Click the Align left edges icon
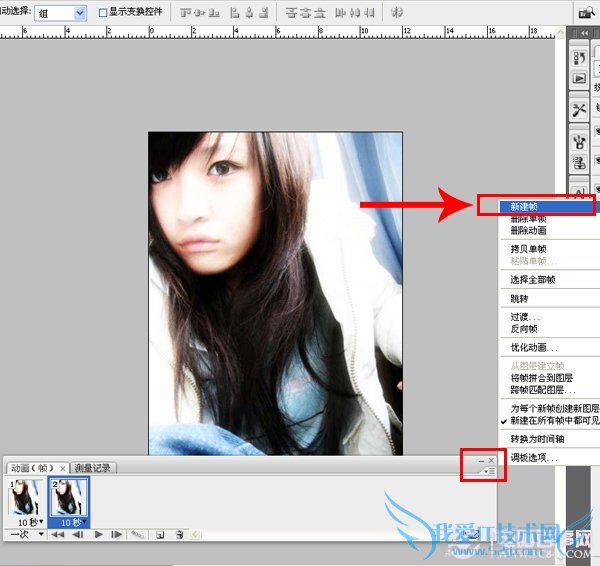The height and width of the screenshot is (566, 600). tap(235, 13)
